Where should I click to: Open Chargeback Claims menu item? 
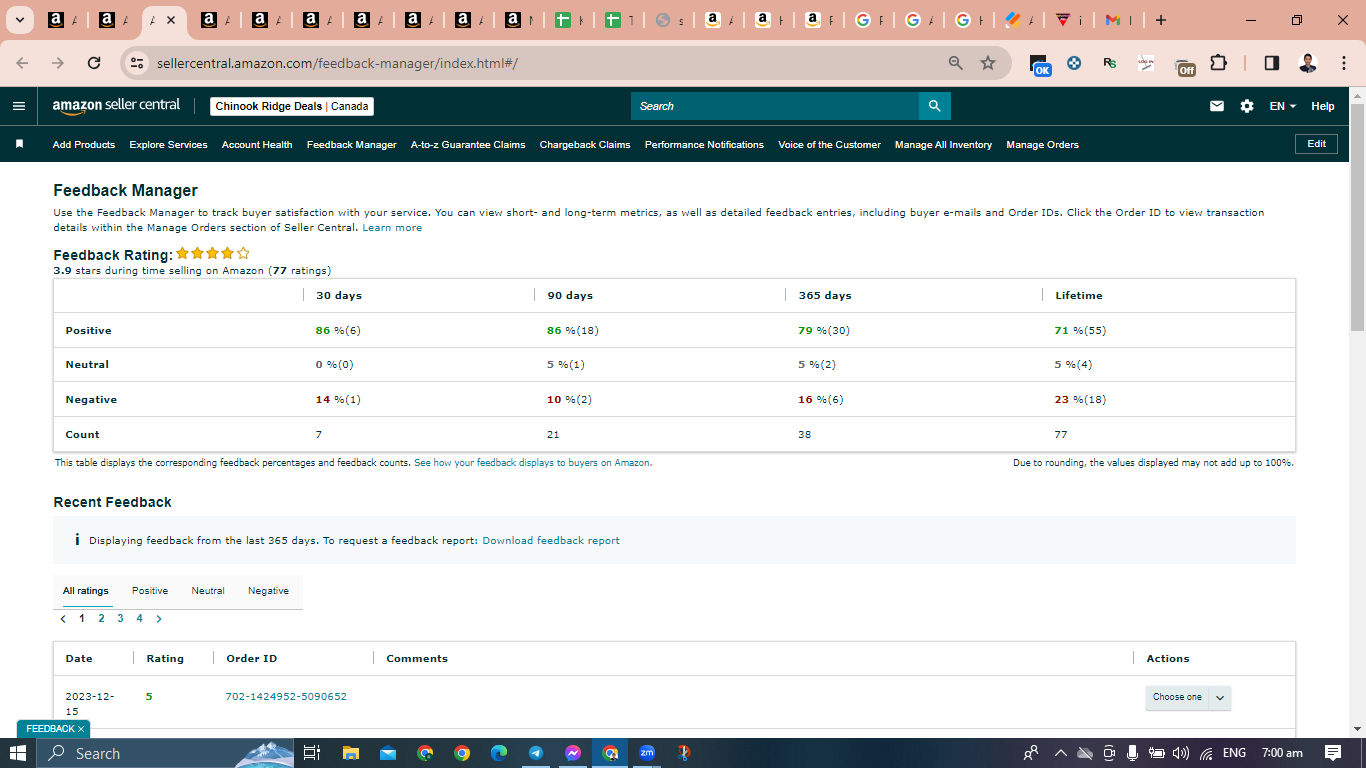(x=585, y=144)
